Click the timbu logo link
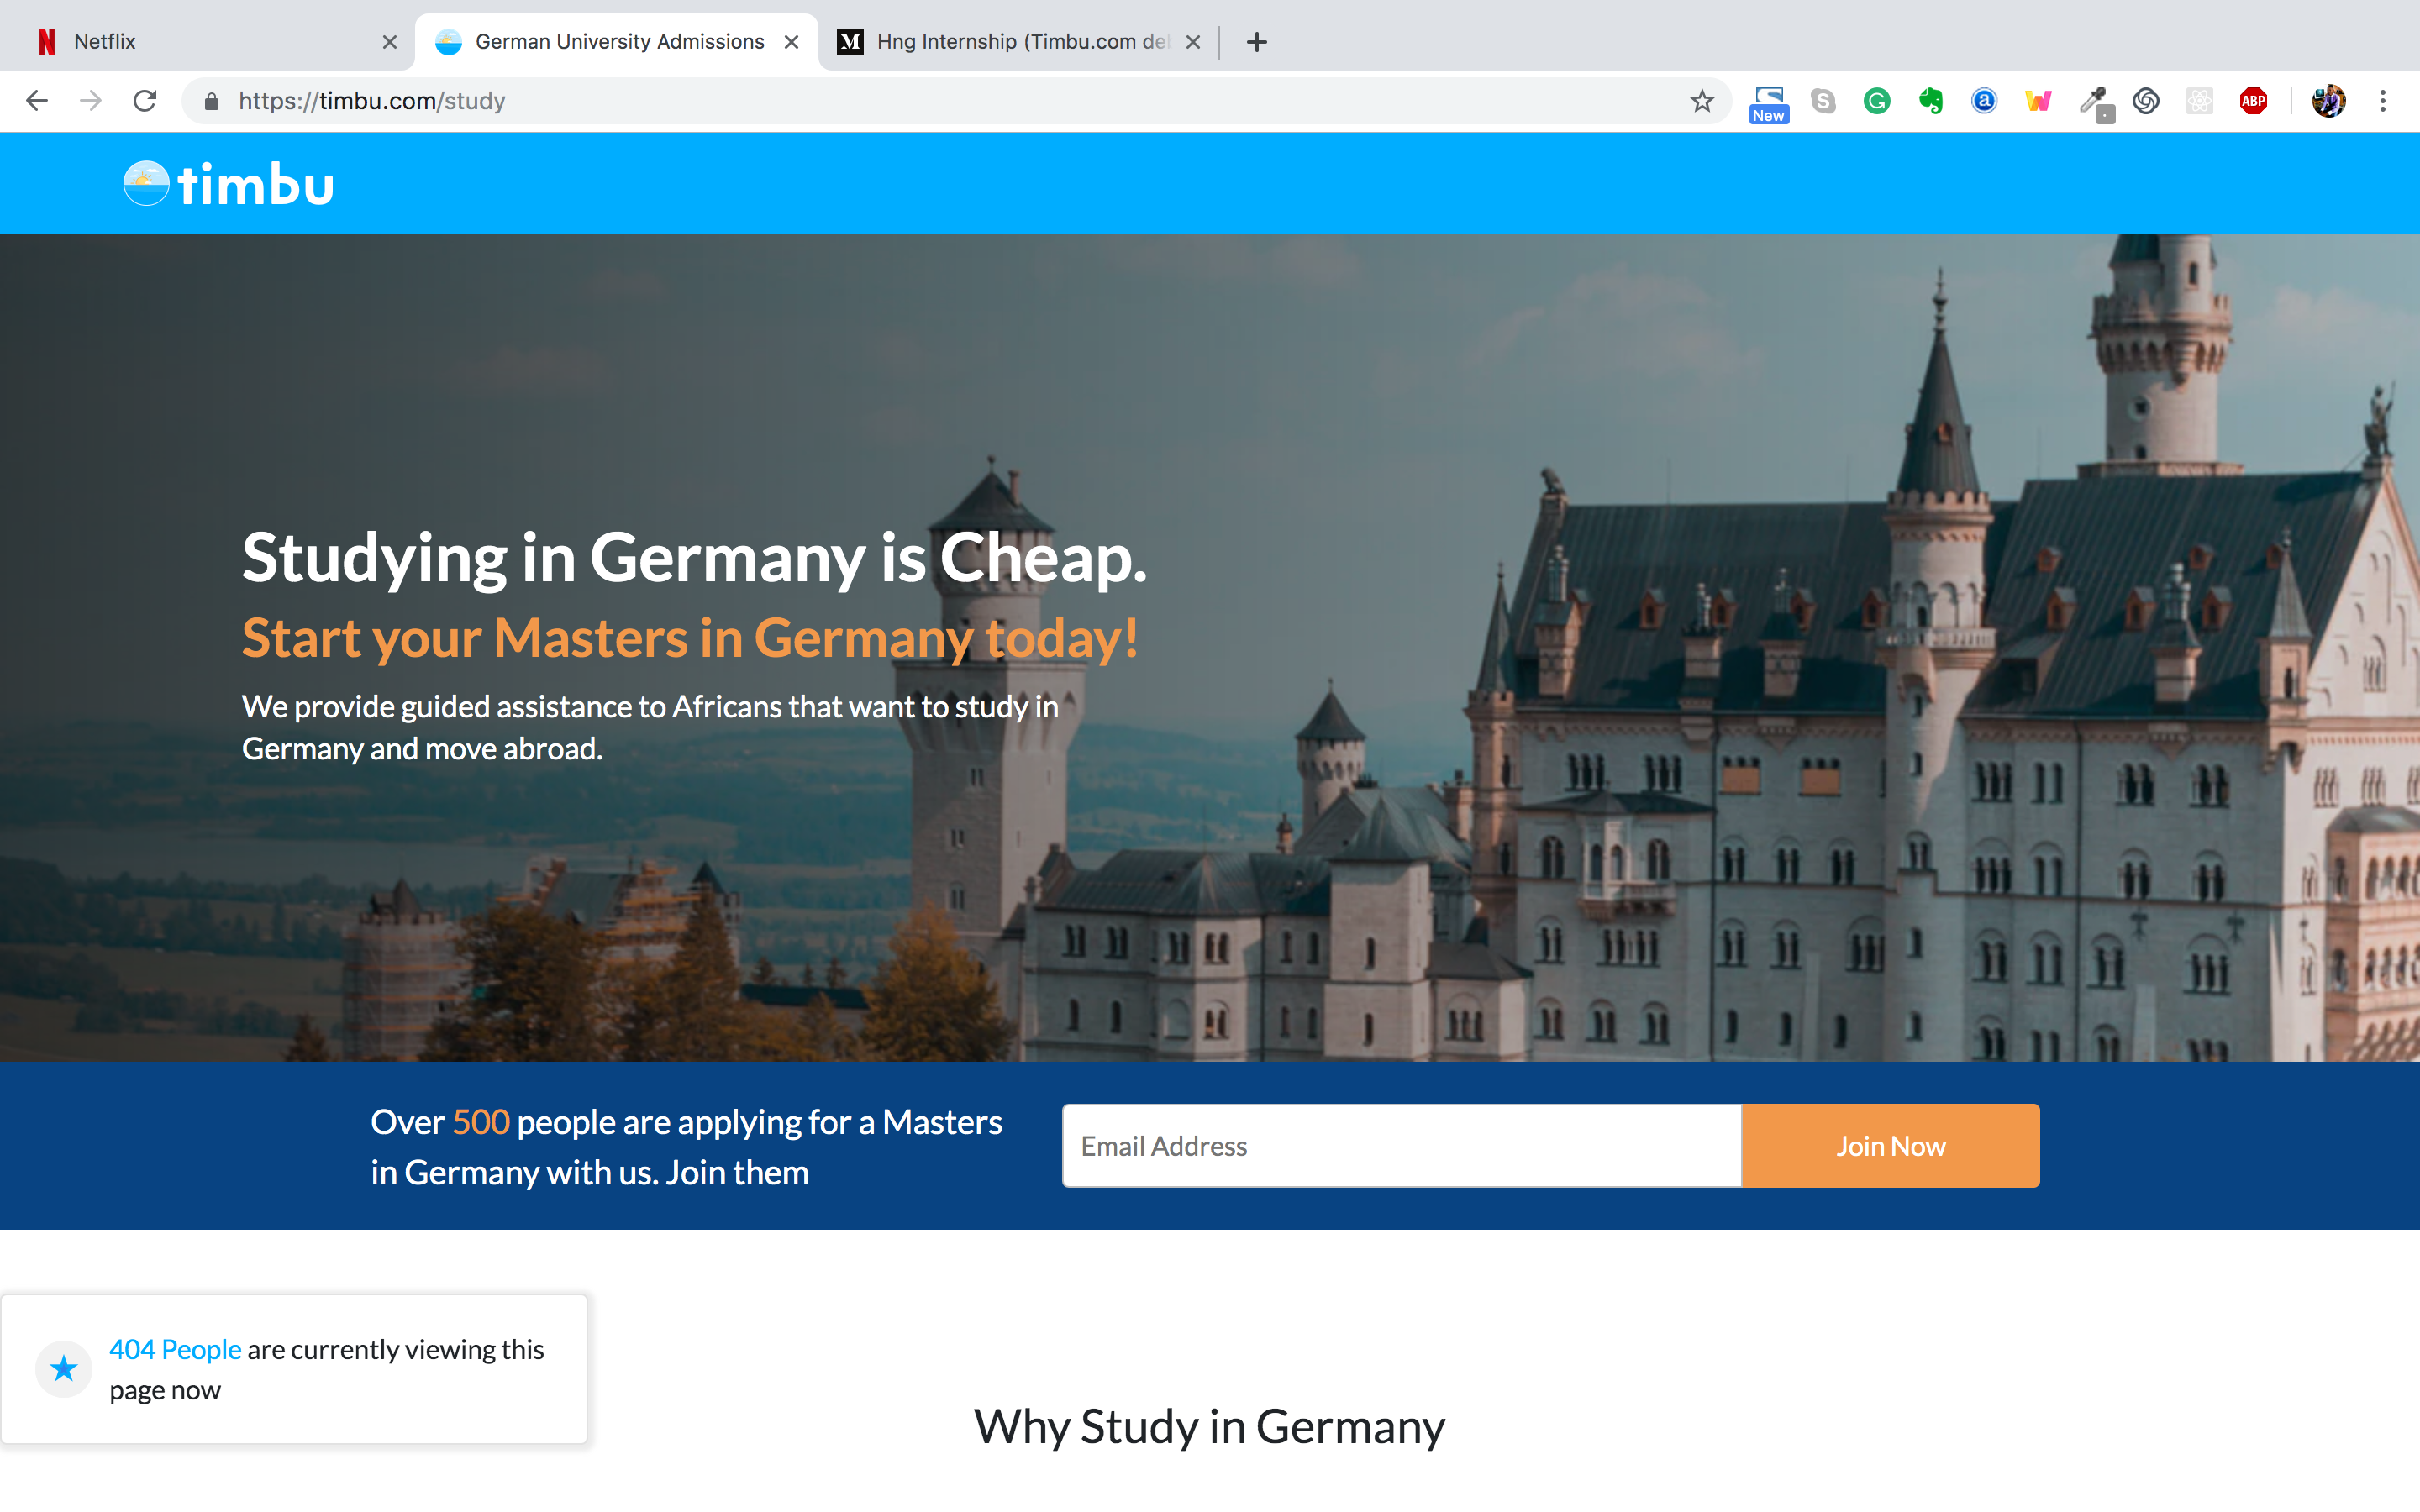 pos(229,184)
